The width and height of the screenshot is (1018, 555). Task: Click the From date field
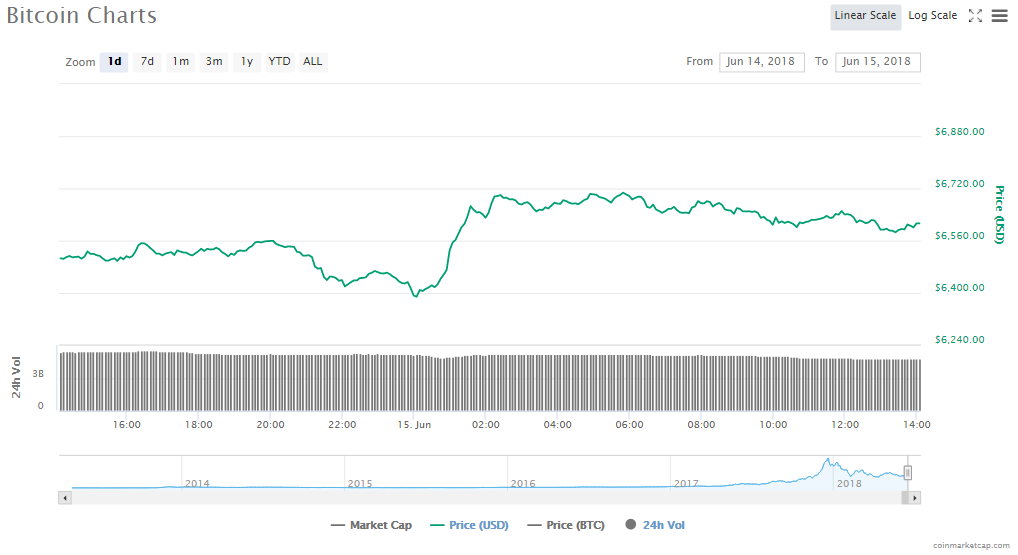click(761, 62)
